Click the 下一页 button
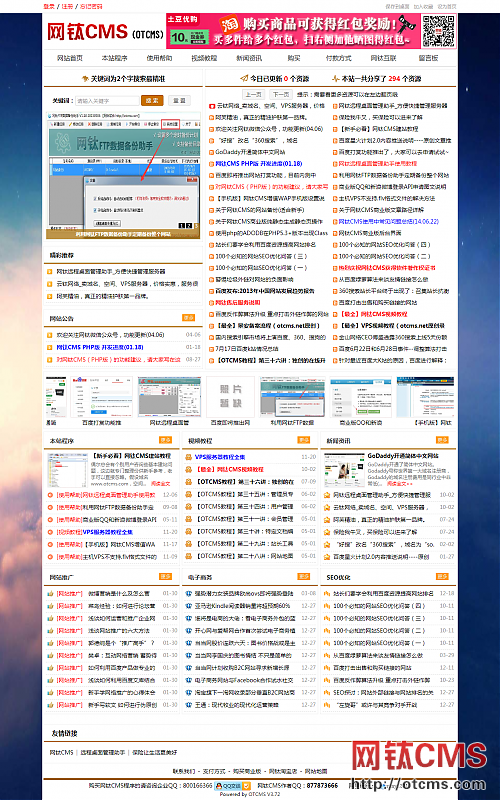 coord(280,94)
